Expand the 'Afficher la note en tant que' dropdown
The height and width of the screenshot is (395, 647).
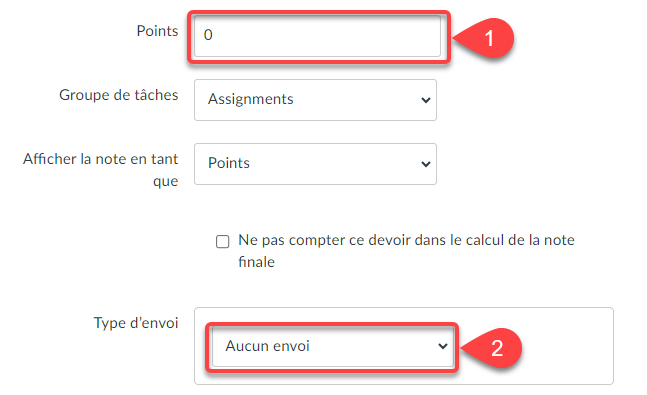pos(315,164)
